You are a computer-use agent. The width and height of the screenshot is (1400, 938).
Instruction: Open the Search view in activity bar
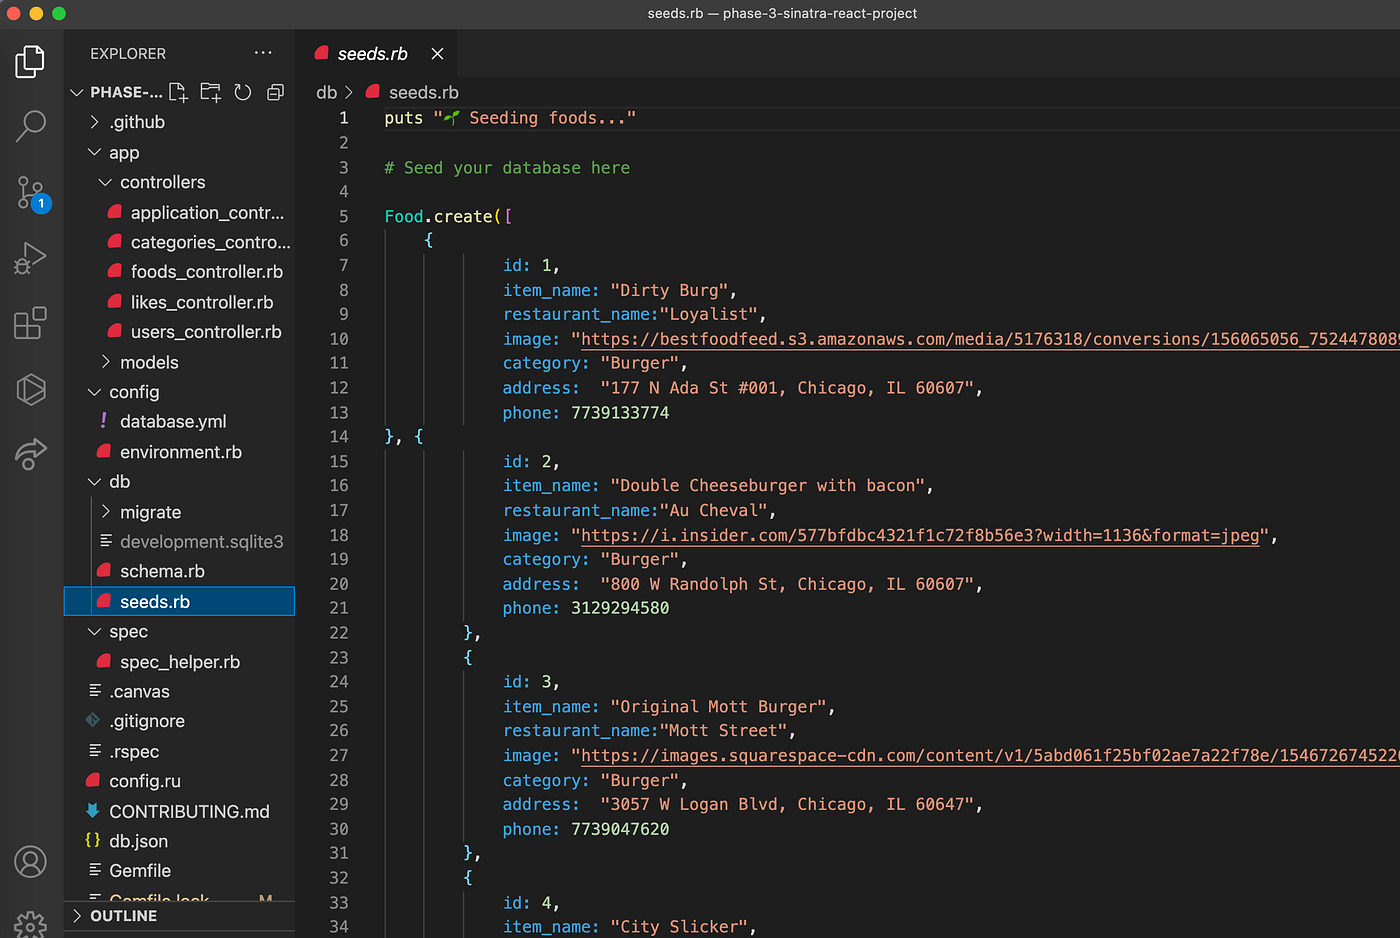point(31,126)
